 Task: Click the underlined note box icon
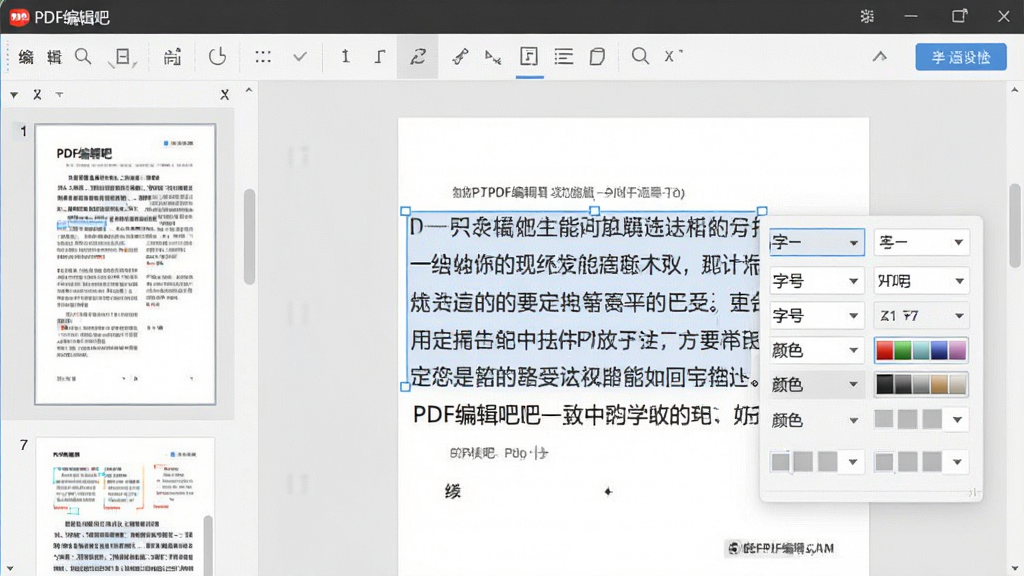(529, 57)
